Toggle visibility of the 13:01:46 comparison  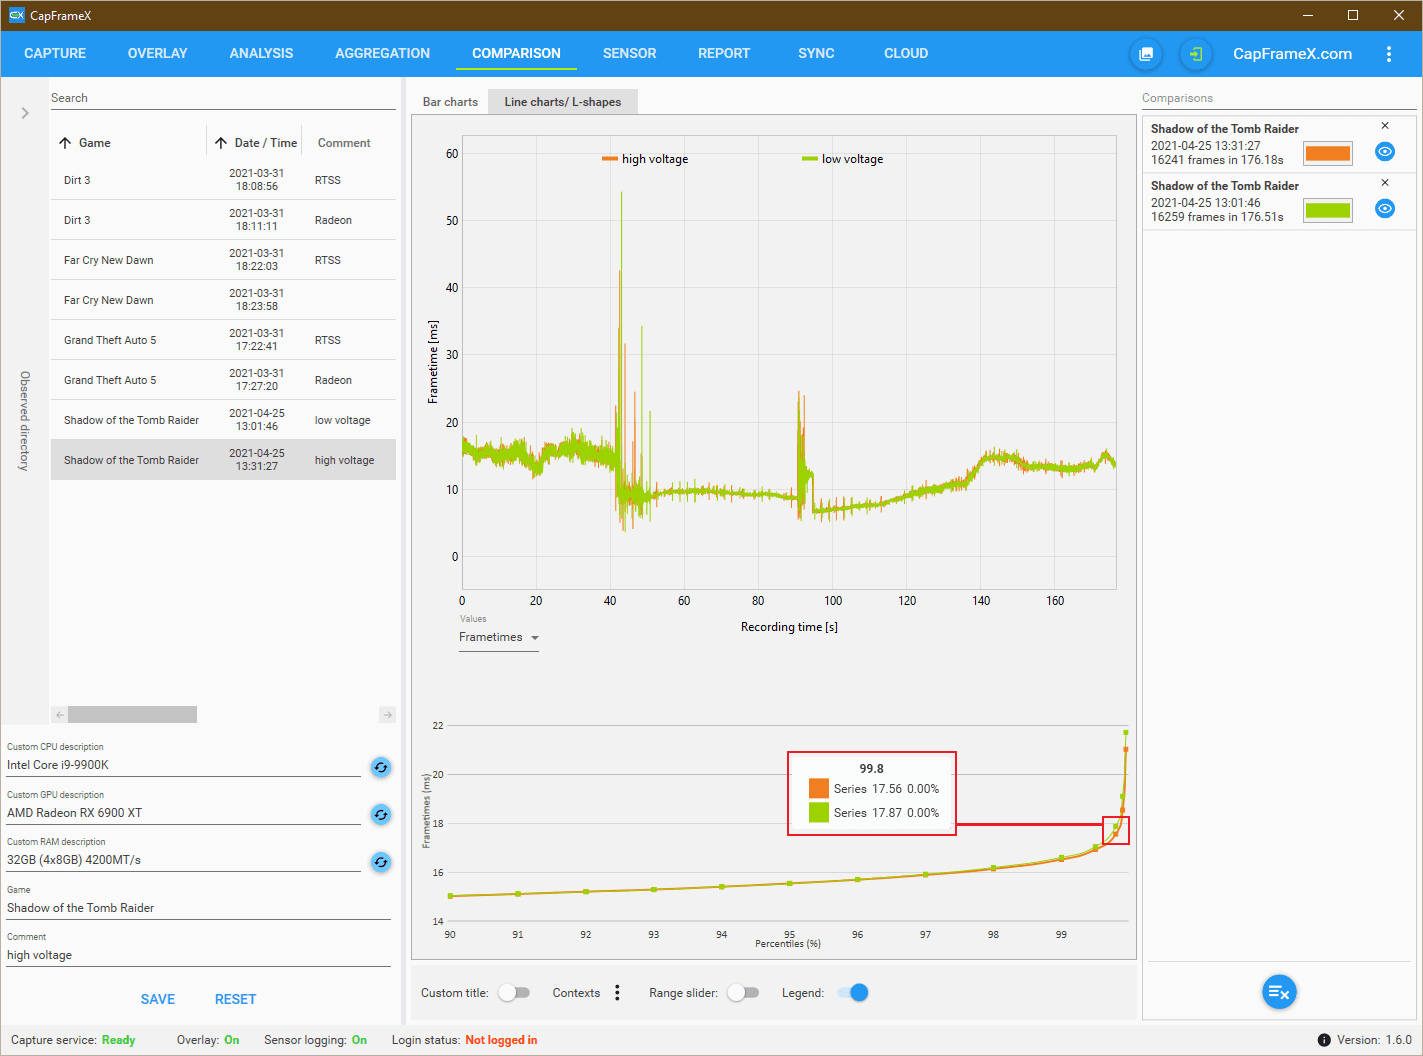1385,209
